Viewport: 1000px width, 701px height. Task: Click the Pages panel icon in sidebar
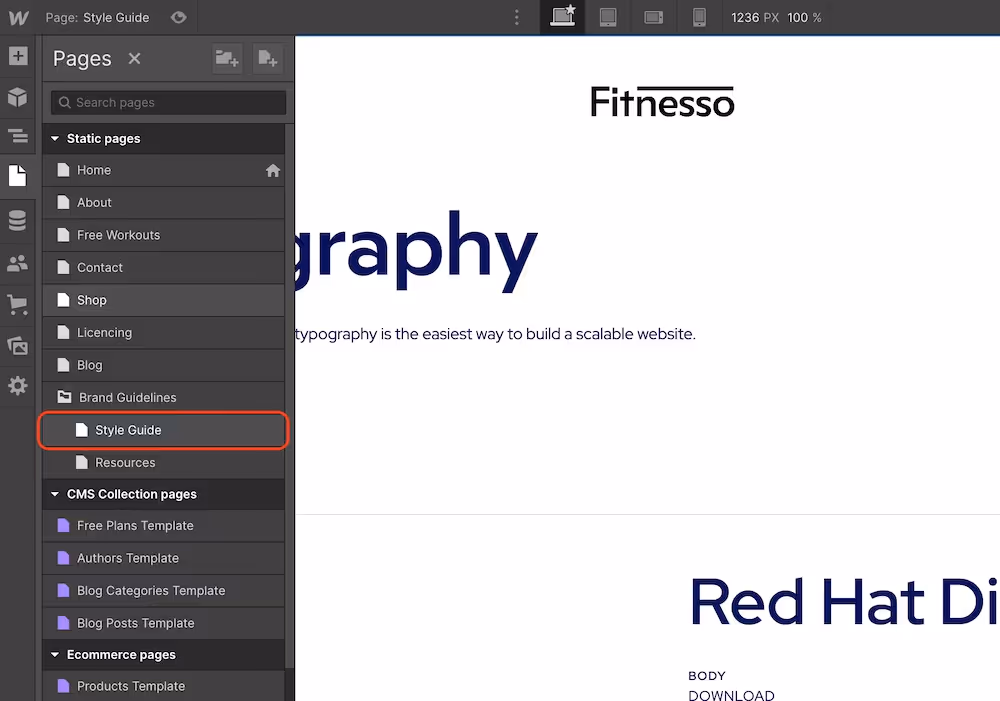(18, 175)
